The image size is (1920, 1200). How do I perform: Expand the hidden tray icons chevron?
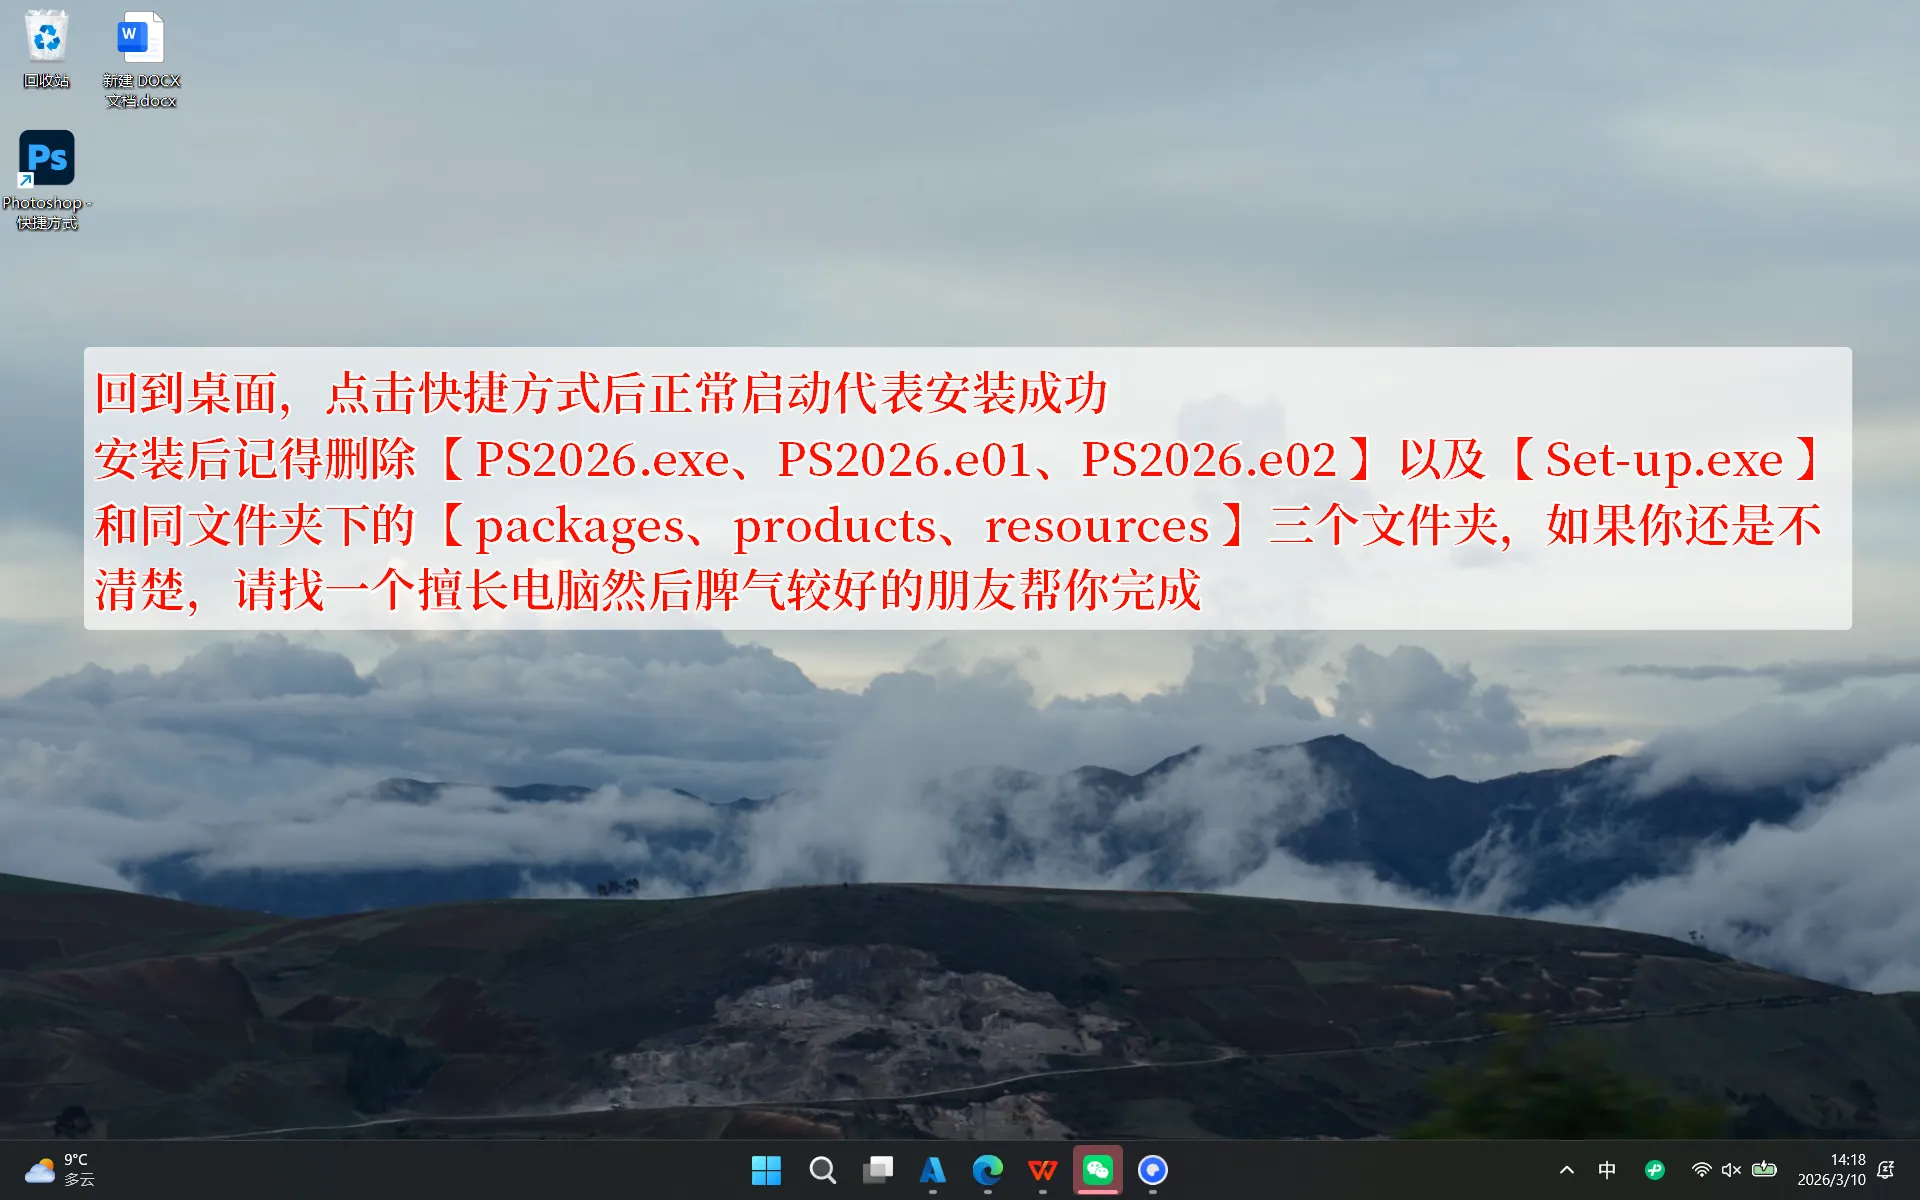1566,1170
